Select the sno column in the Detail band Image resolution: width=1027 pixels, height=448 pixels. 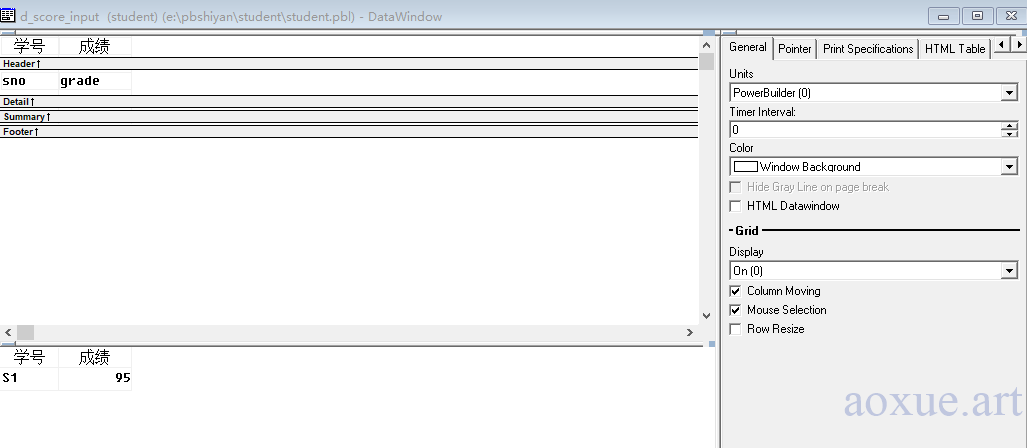[29, 81]
